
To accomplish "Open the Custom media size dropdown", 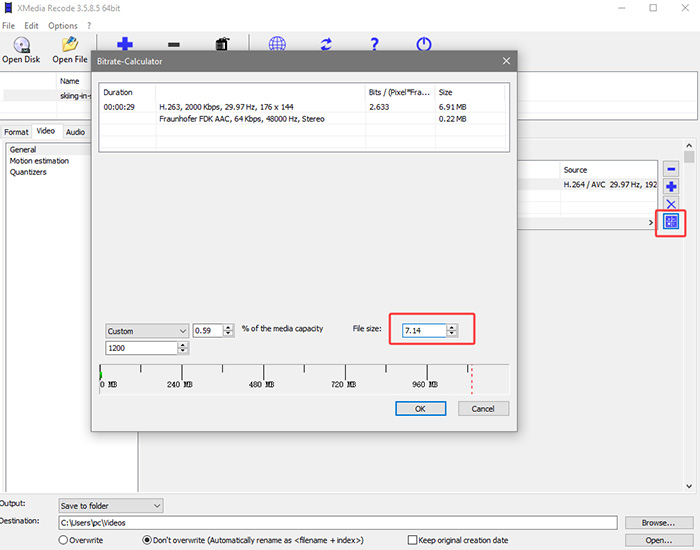I will click(147, 331).
